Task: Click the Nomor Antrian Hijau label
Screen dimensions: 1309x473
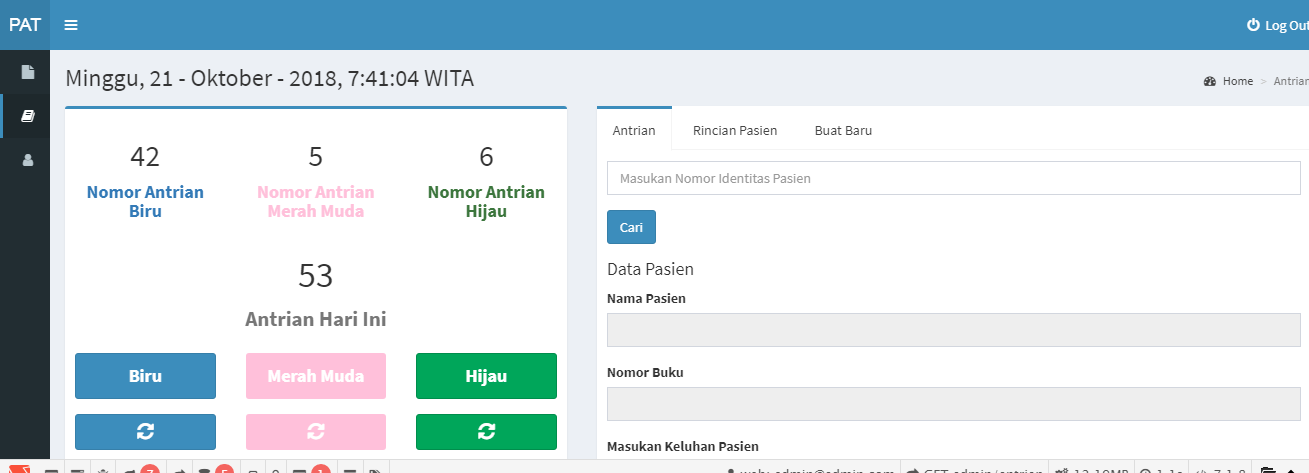Action: 486,202
